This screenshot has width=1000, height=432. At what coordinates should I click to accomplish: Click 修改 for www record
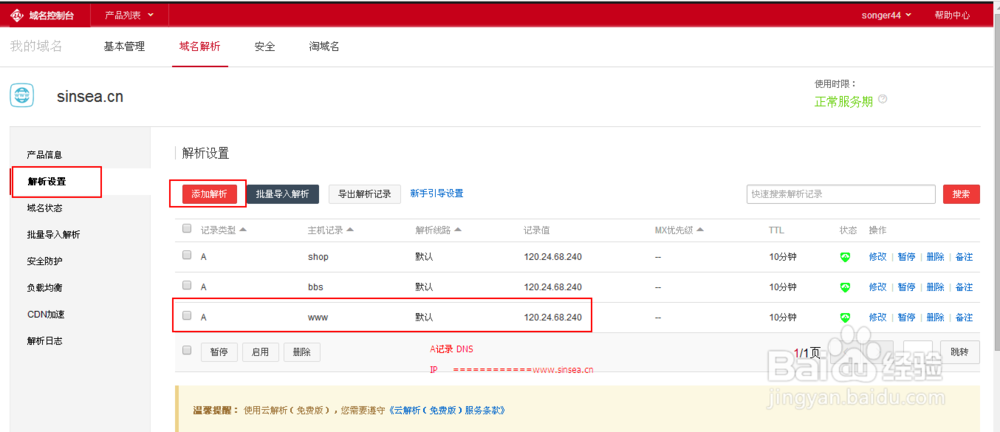(878, 317)
